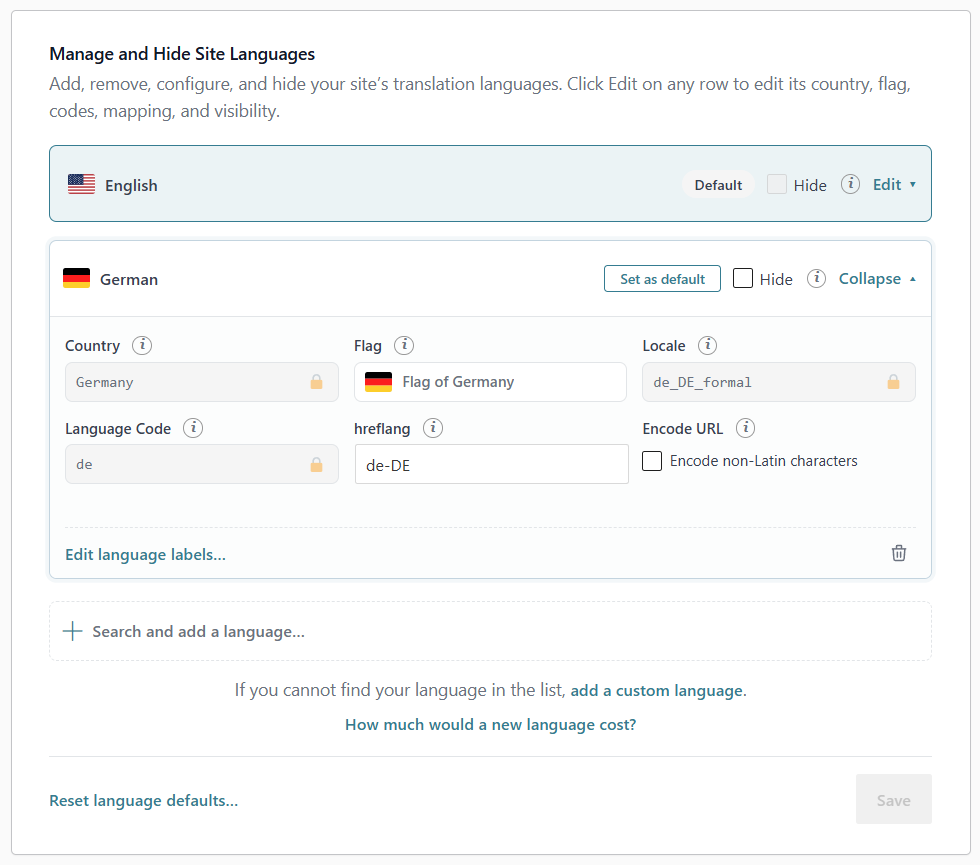Viewport: 980px width, 865px height.
Task: Click the lock icon in the Country field
Action: point(316,382)
